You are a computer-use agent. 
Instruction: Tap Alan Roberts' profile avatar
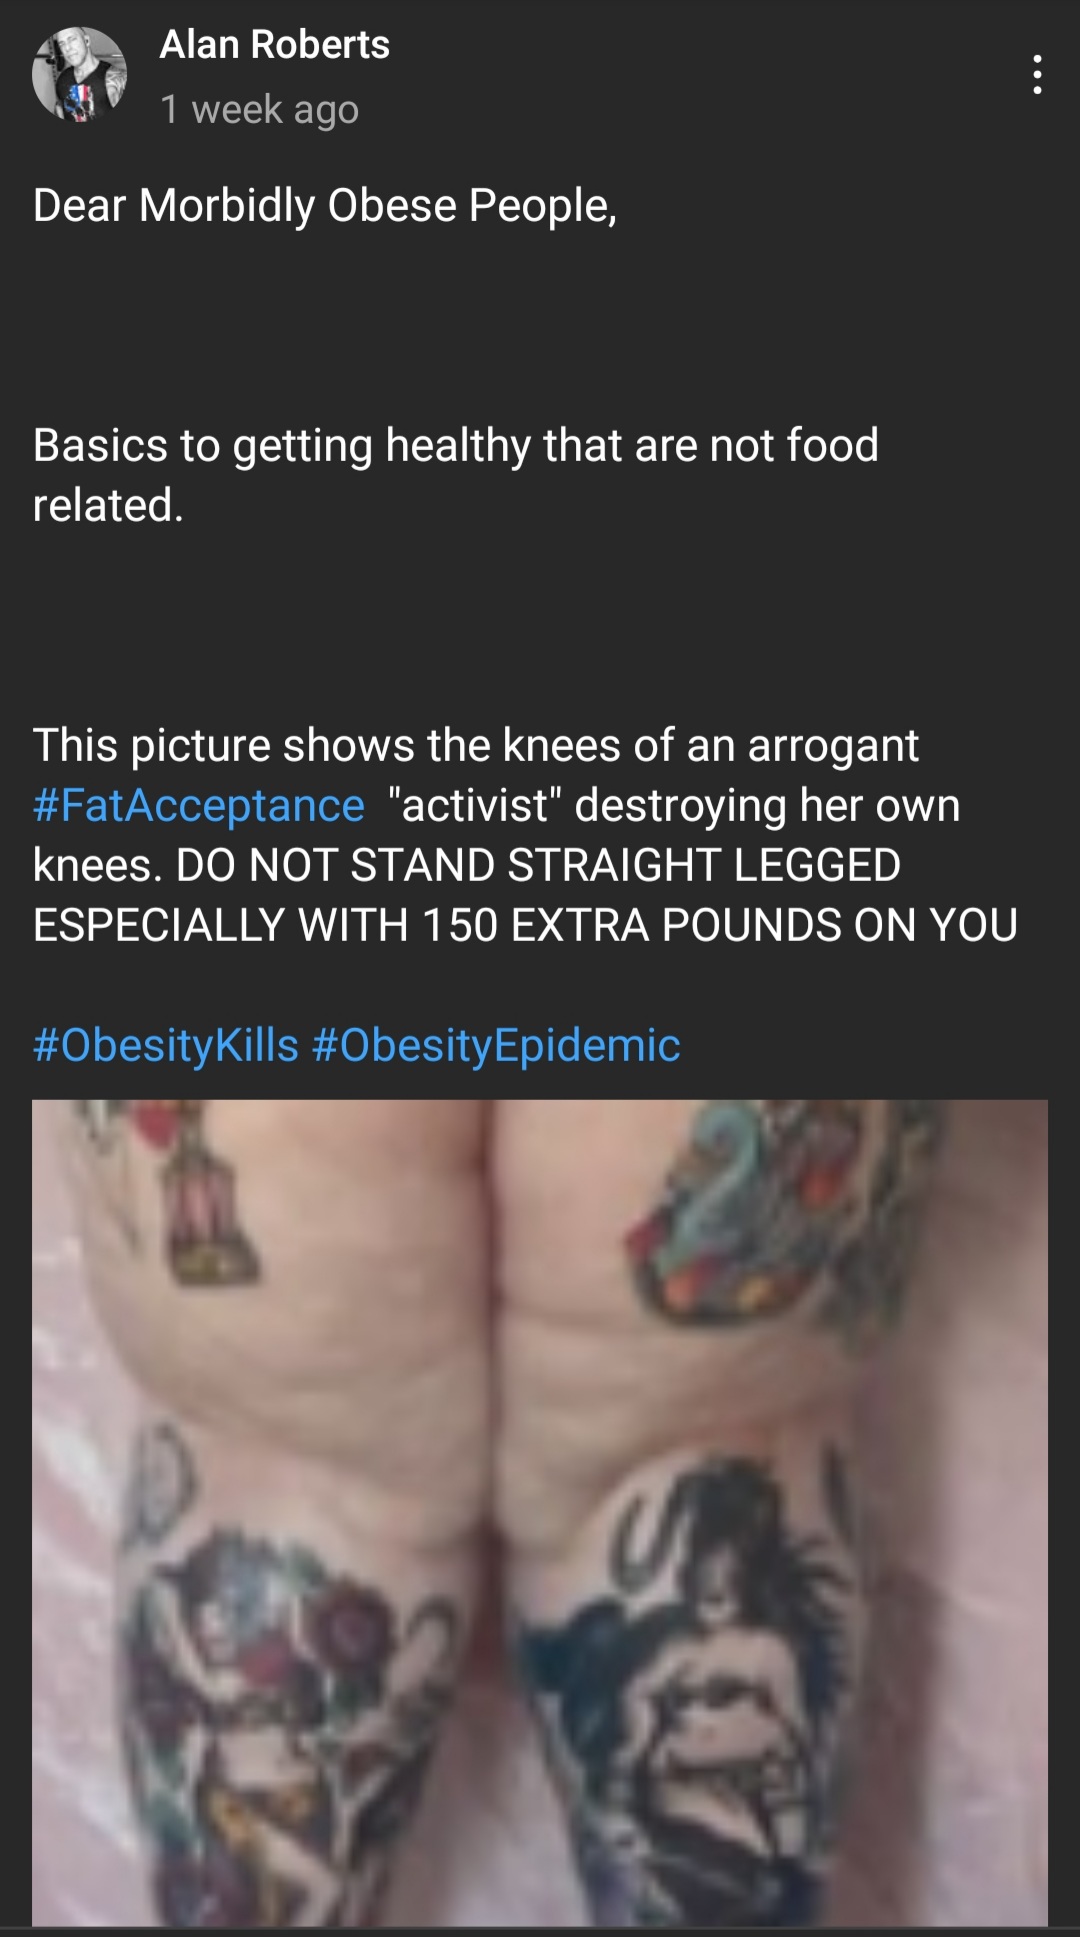click(80, 75)
